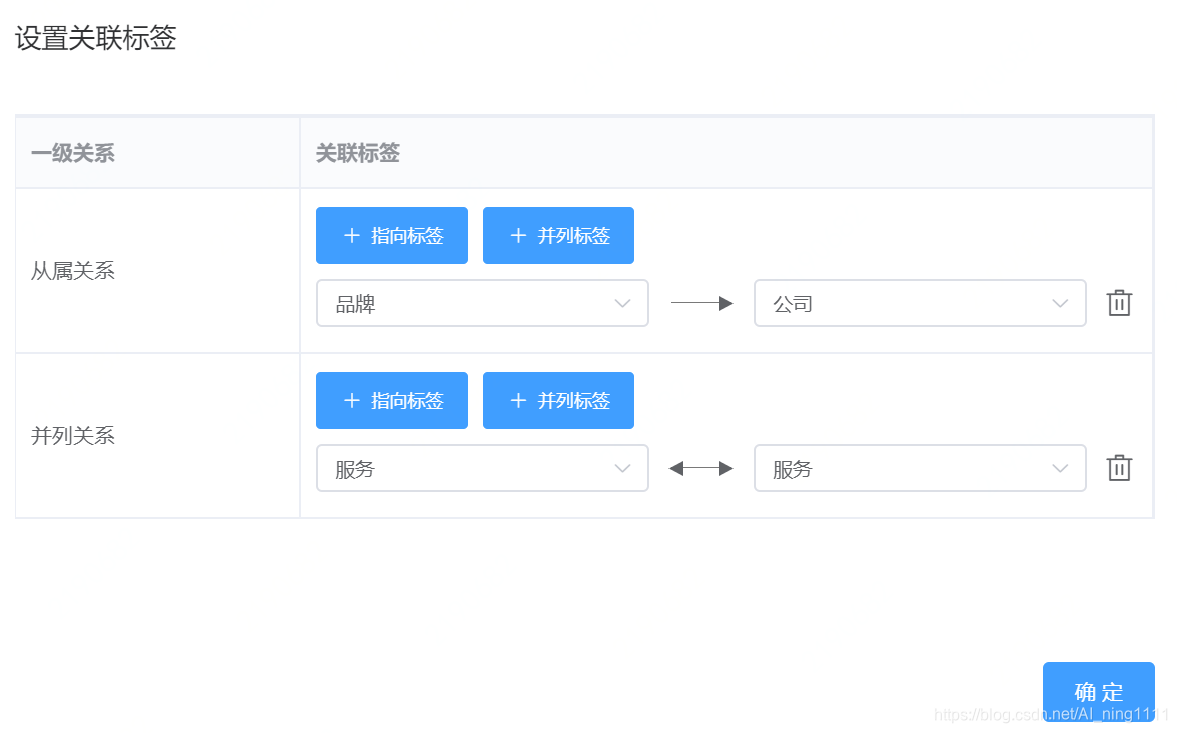Expand the 公司 dropdown chevron
Screen dimensions: 1177x733
[1060, 303]
